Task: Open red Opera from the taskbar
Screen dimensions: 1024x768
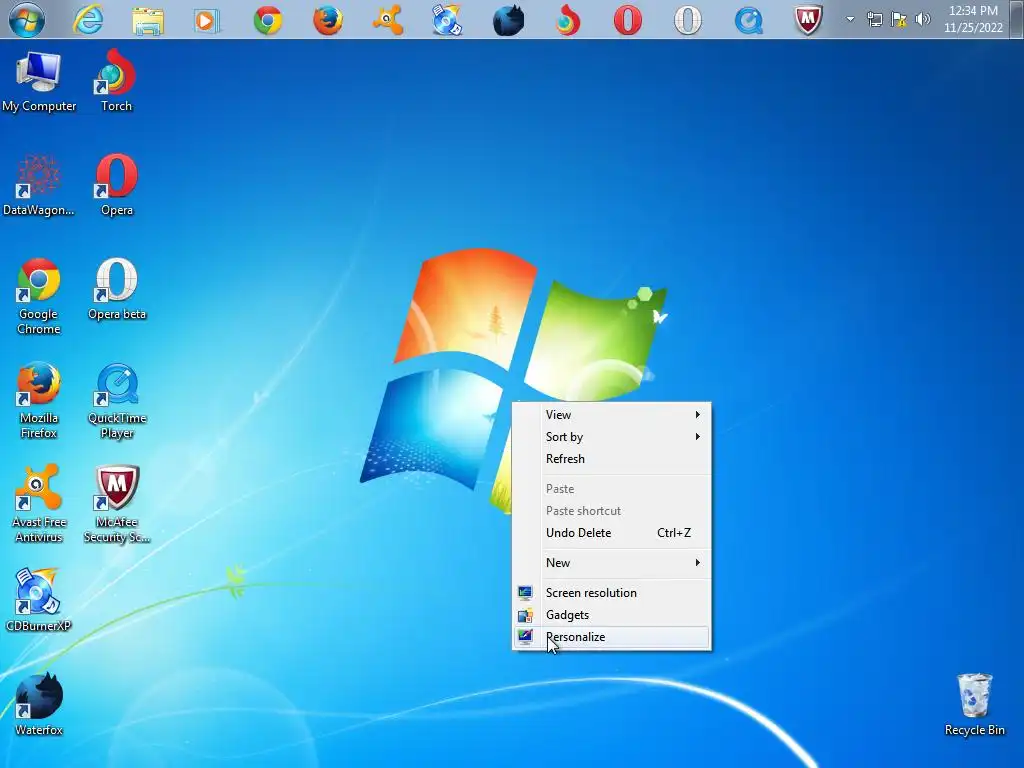Action: click(x=628, y=20)
